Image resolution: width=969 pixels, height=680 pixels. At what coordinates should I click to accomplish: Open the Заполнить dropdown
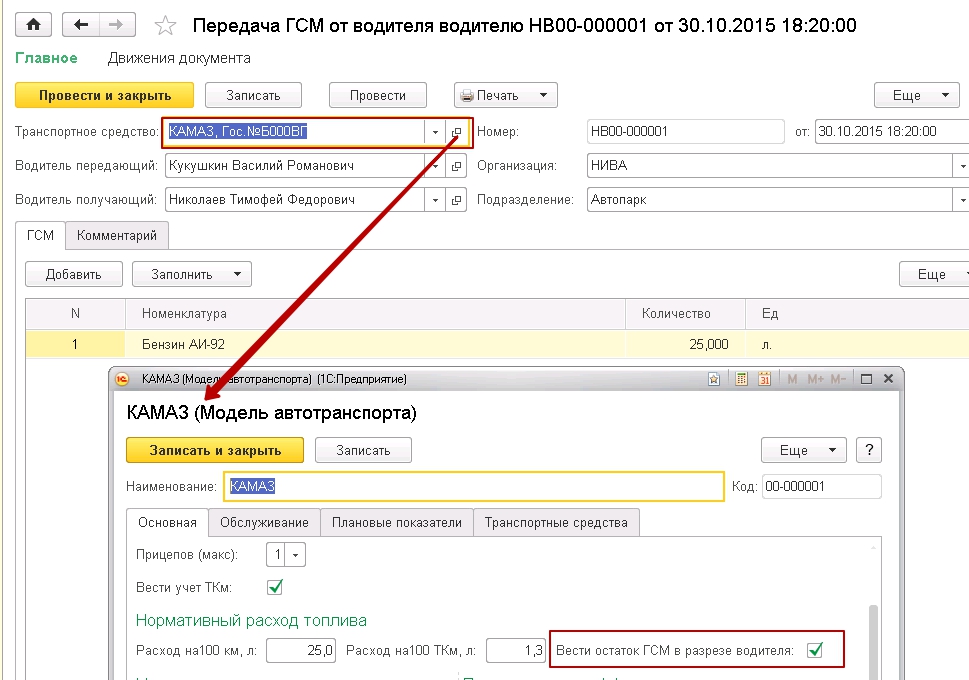pos(192,274)
